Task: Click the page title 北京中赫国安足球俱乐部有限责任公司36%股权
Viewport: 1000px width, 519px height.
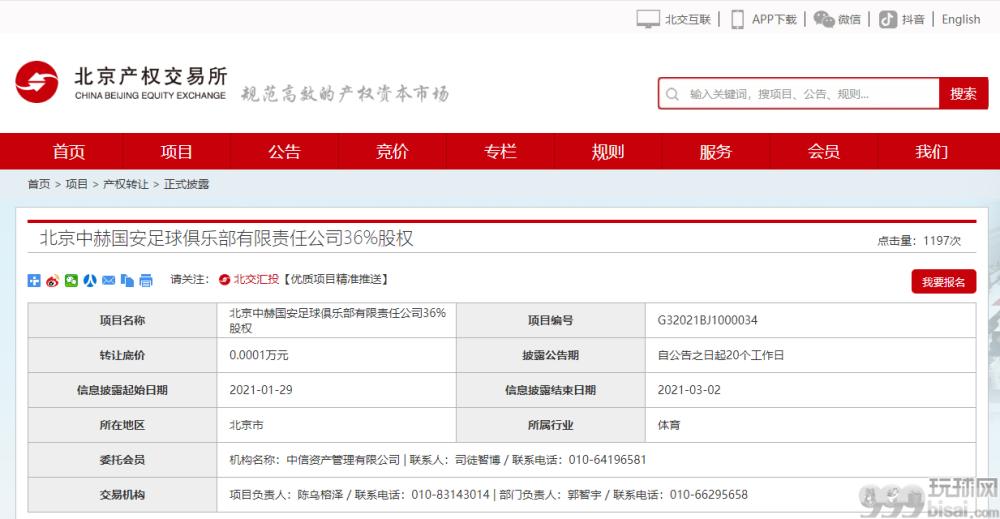Action: click(226, 238)
